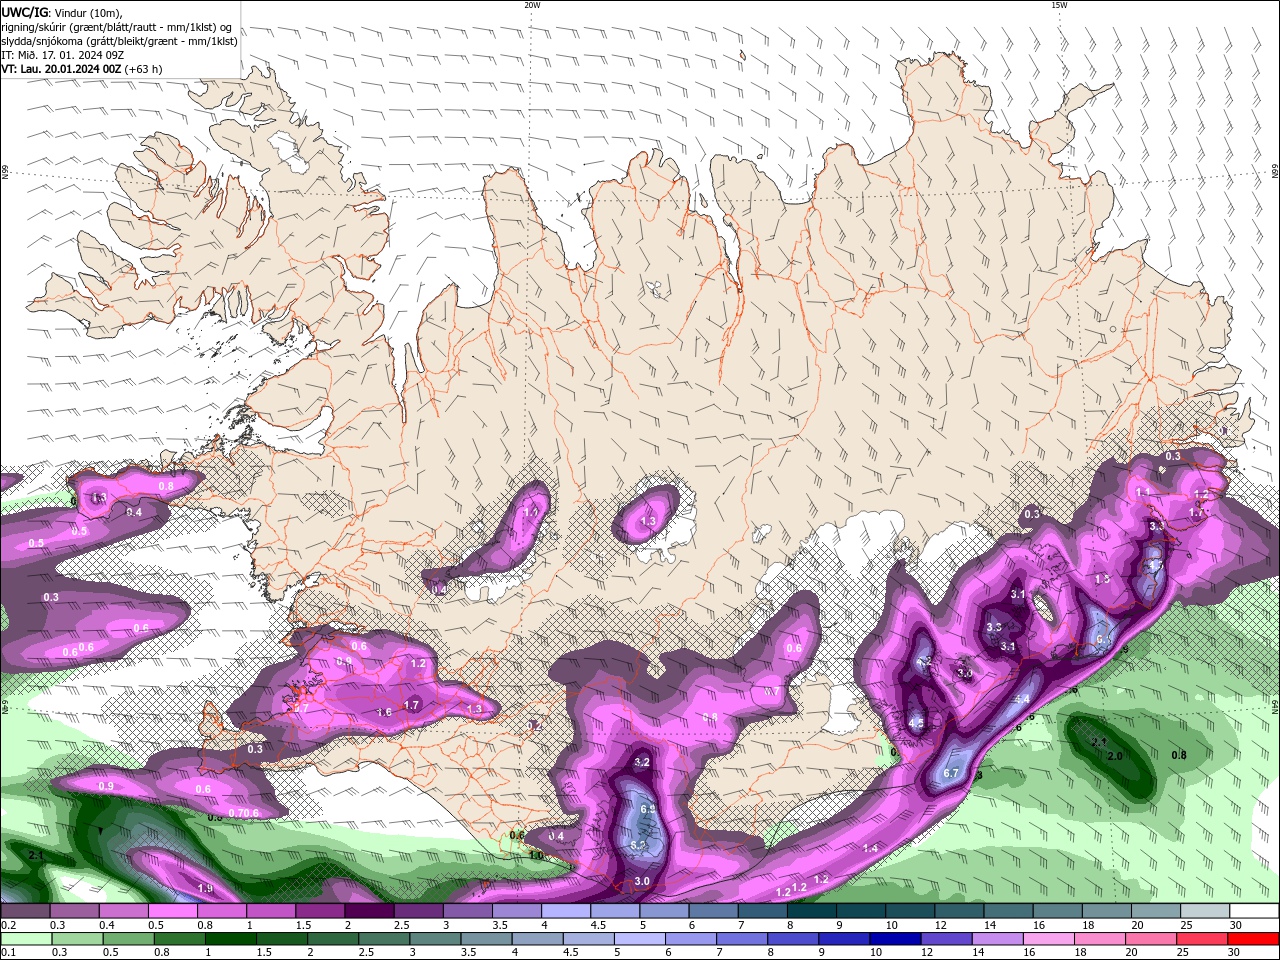Select the 1.5 snowfall value label
The image size is (1280, 960).
(1102, 579)
